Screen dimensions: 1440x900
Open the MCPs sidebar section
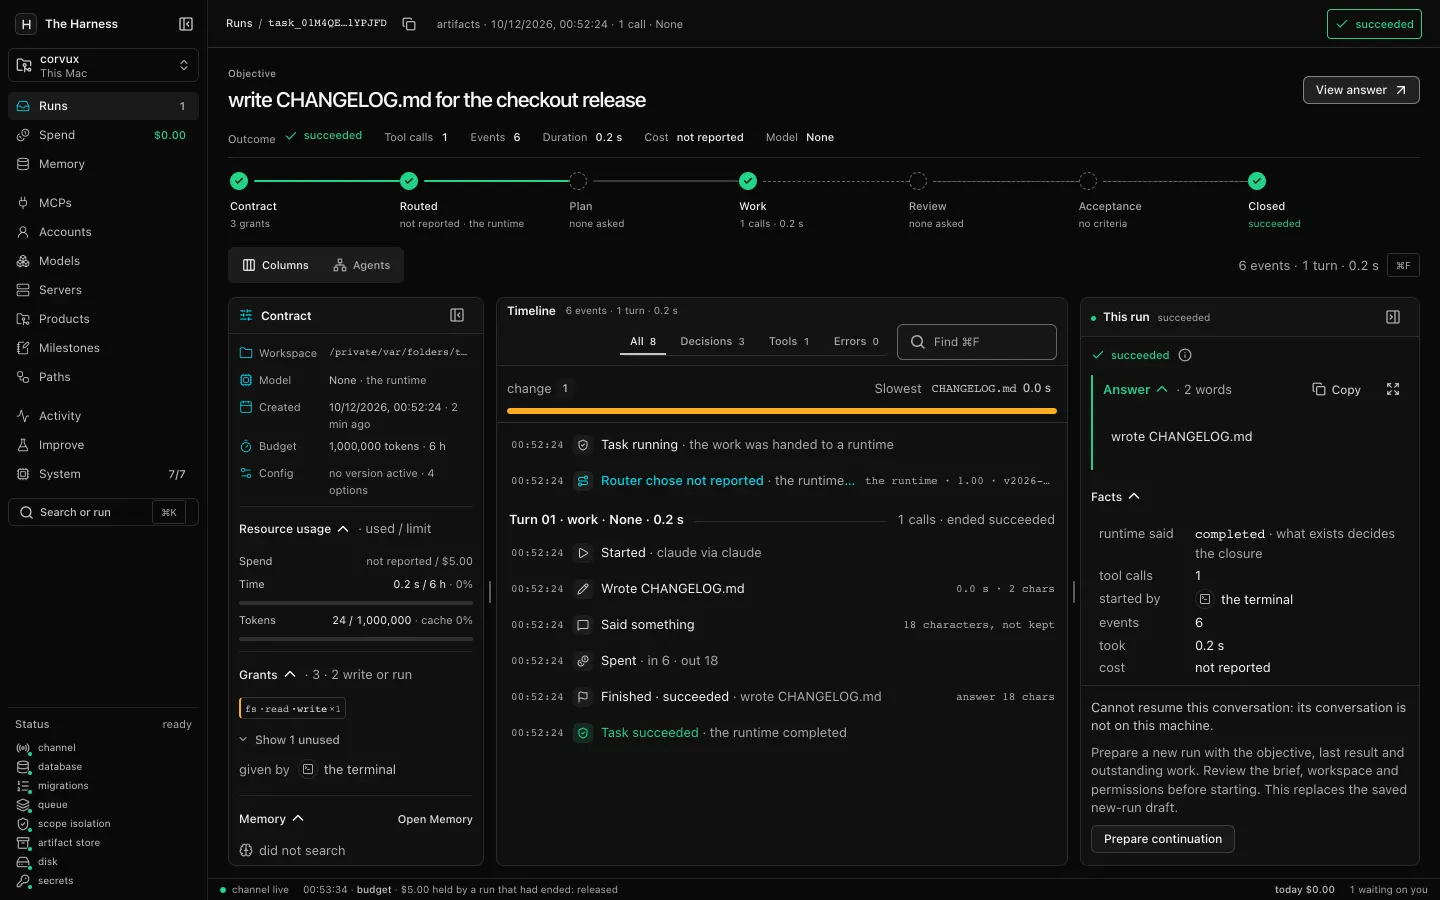(103, 203)
